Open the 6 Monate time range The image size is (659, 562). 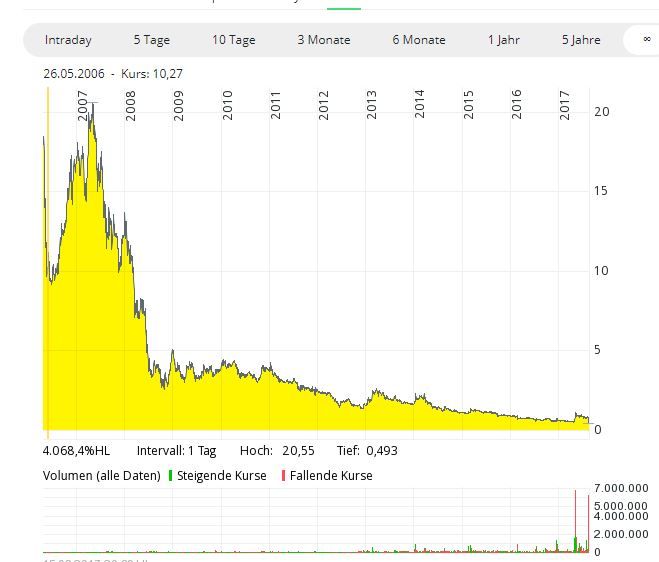418,40
